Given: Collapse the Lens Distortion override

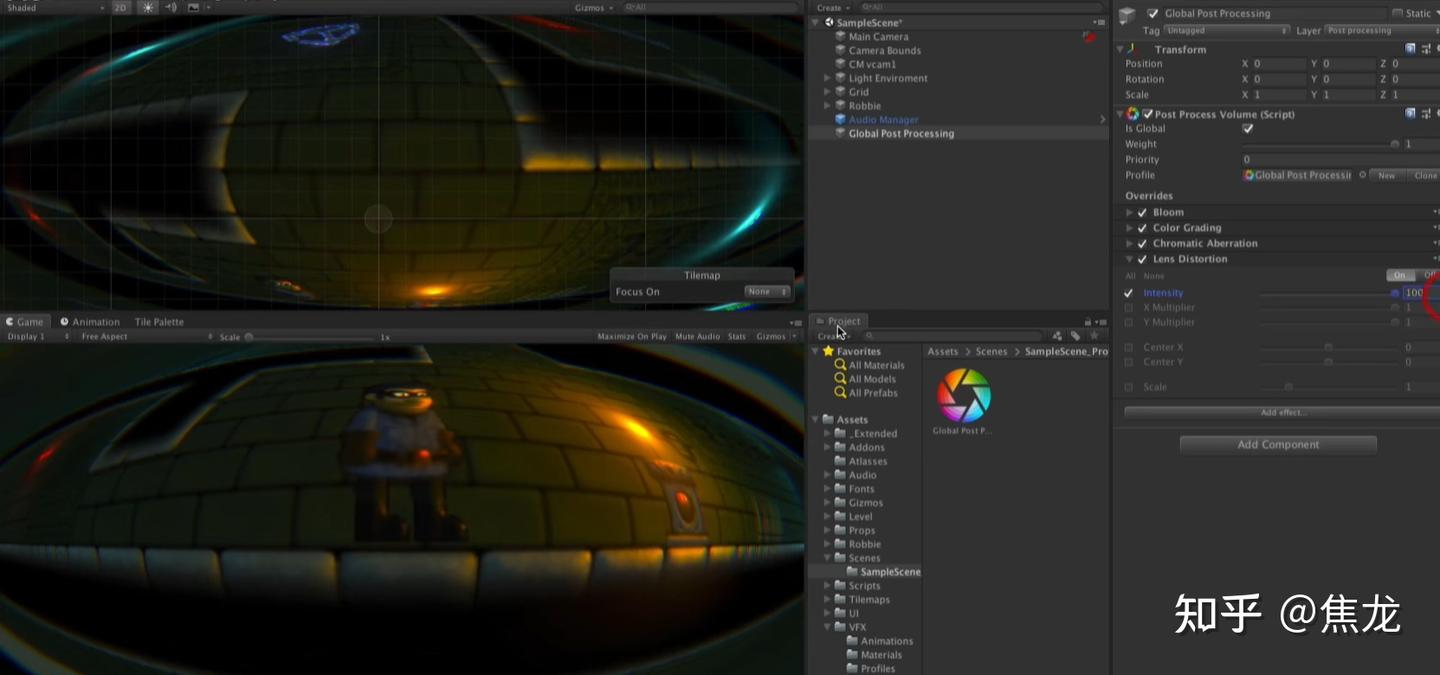Looking at the screenshot, I should [x=1129, y=258].
